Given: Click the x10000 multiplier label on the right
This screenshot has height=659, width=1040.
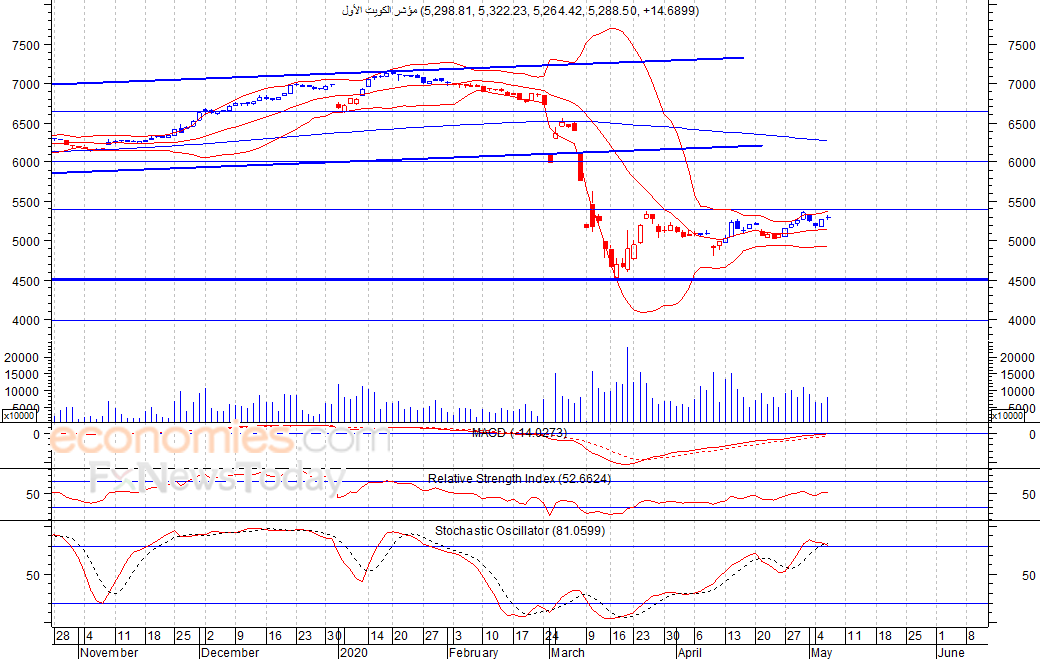Looking at the screenshot, I should (1007, 416).
